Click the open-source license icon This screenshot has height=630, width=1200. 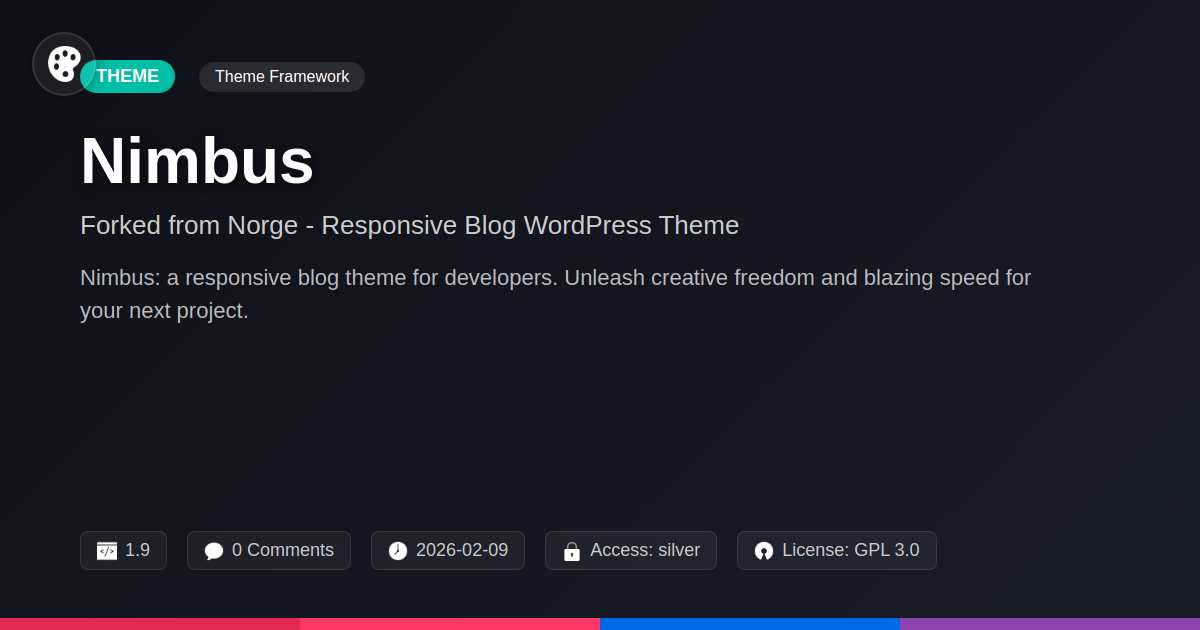click(764, 551)
